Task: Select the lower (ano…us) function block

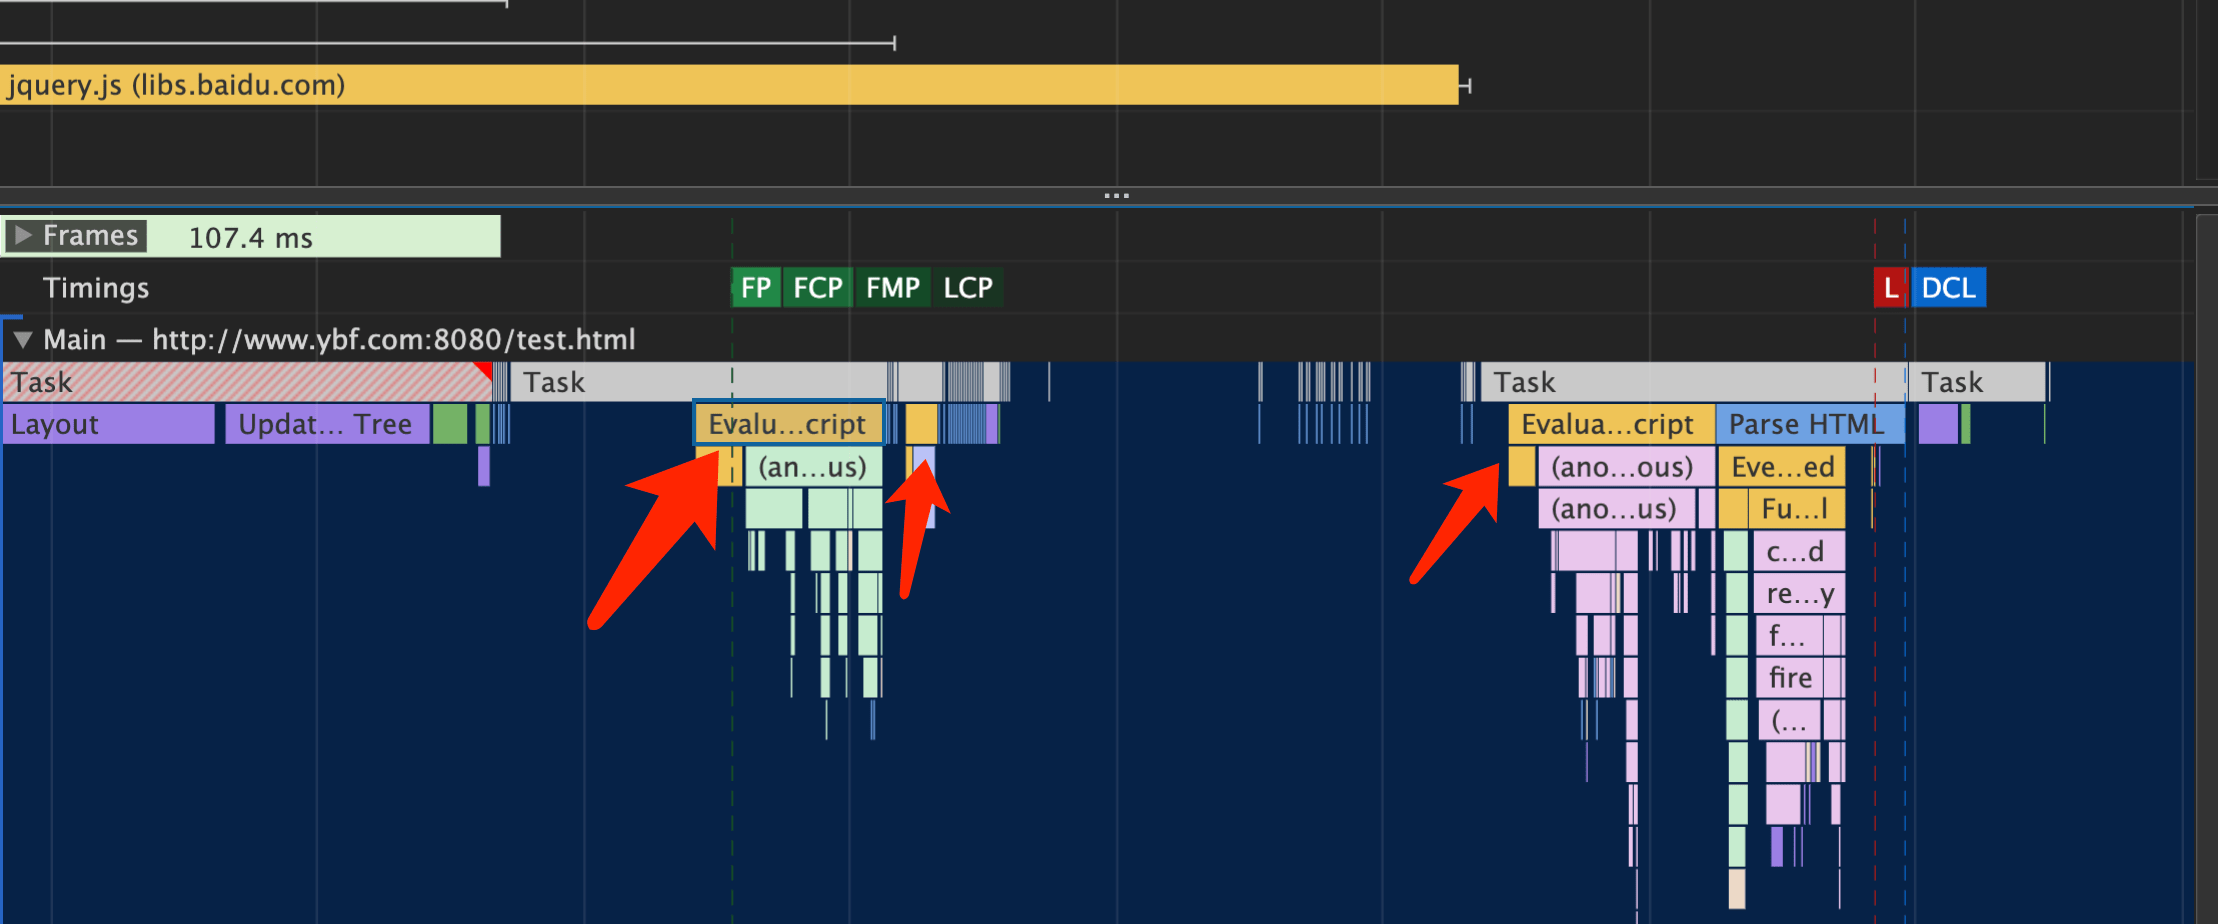Action: 1616,509
